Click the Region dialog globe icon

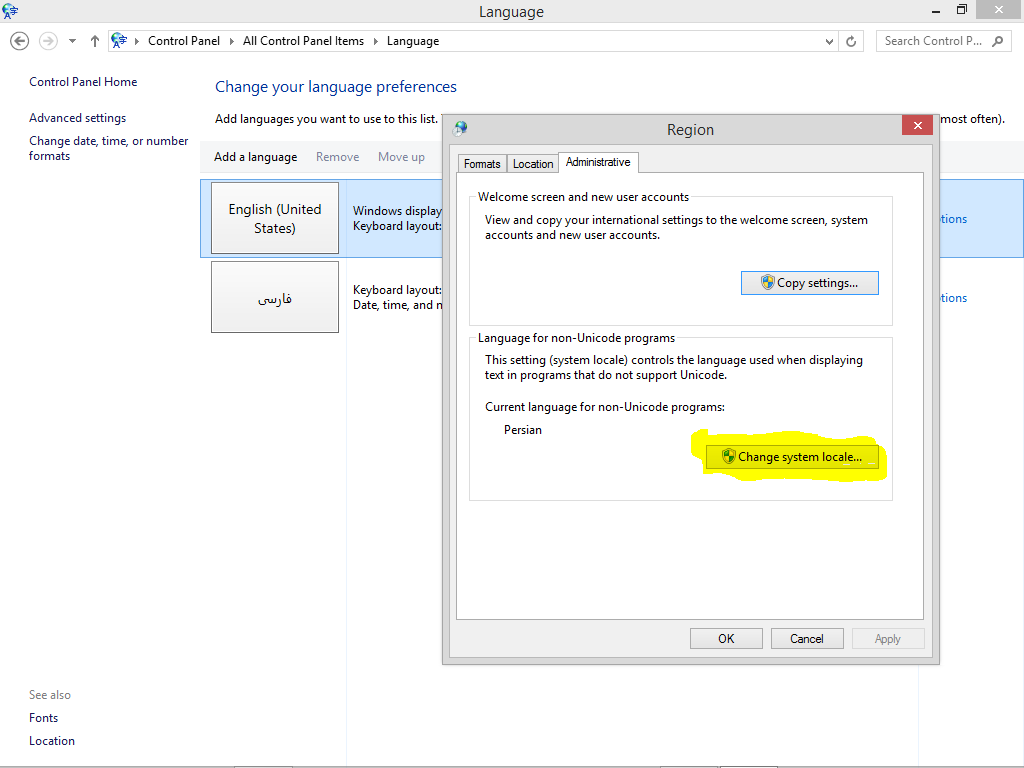pos(460,129)
